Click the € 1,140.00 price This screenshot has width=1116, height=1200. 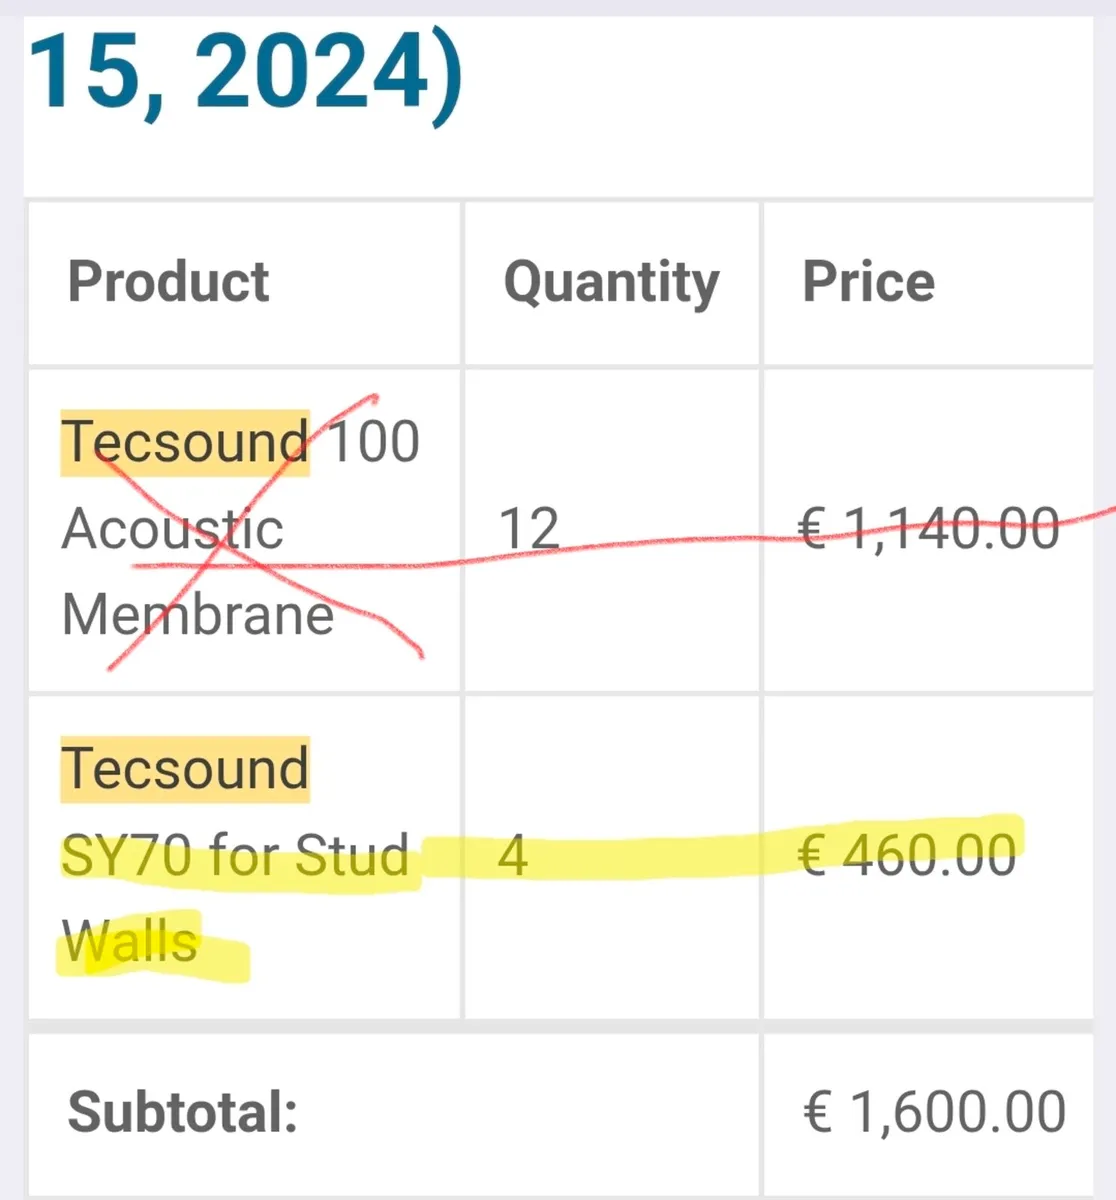pyautogui.click(x=930, y=528)
